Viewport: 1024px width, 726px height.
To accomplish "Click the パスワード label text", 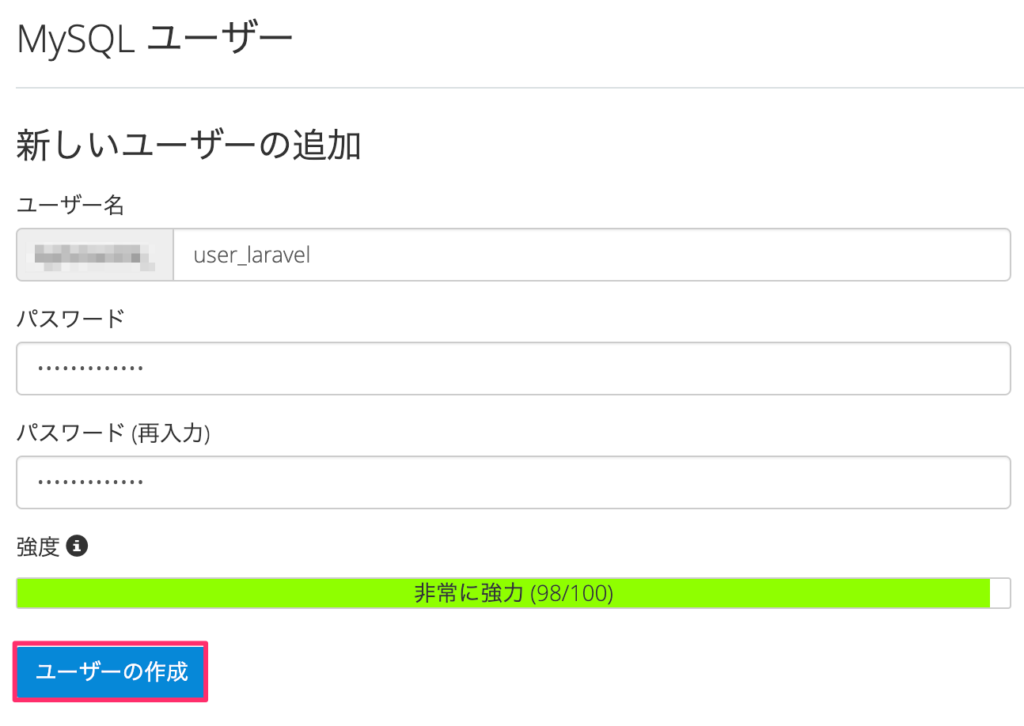I will (71, 319).
